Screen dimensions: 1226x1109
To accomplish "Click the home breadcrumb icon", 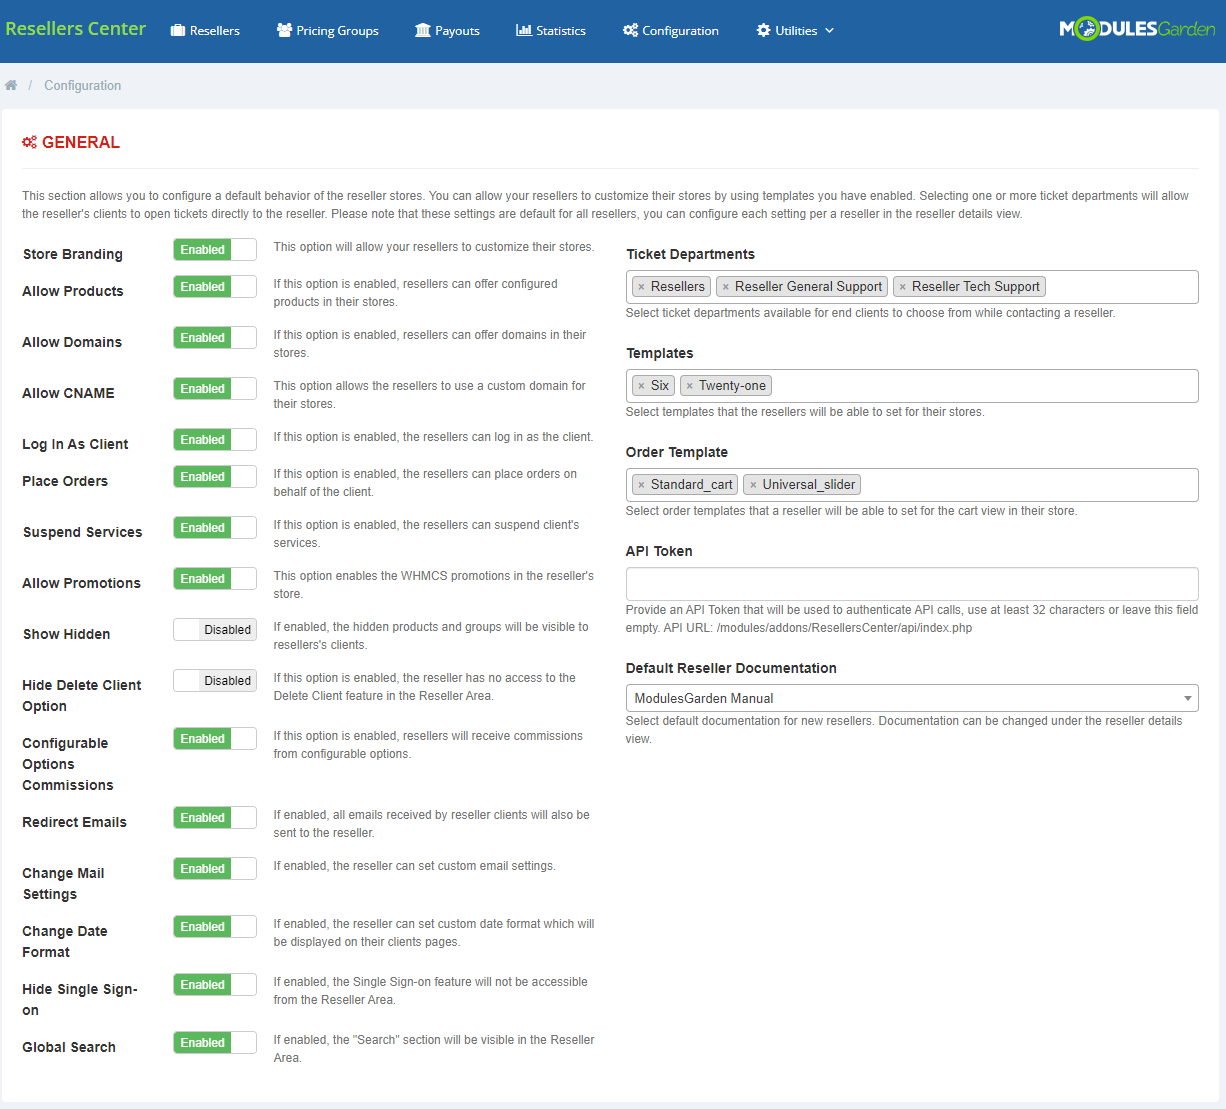I will click(x=11, y=85).
